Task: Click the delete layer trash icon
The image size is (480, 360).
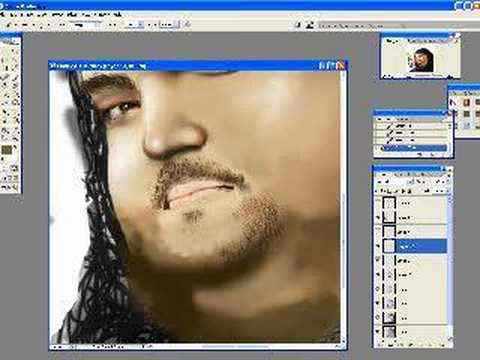Action: pyautogui.click(x=443, y=344)
